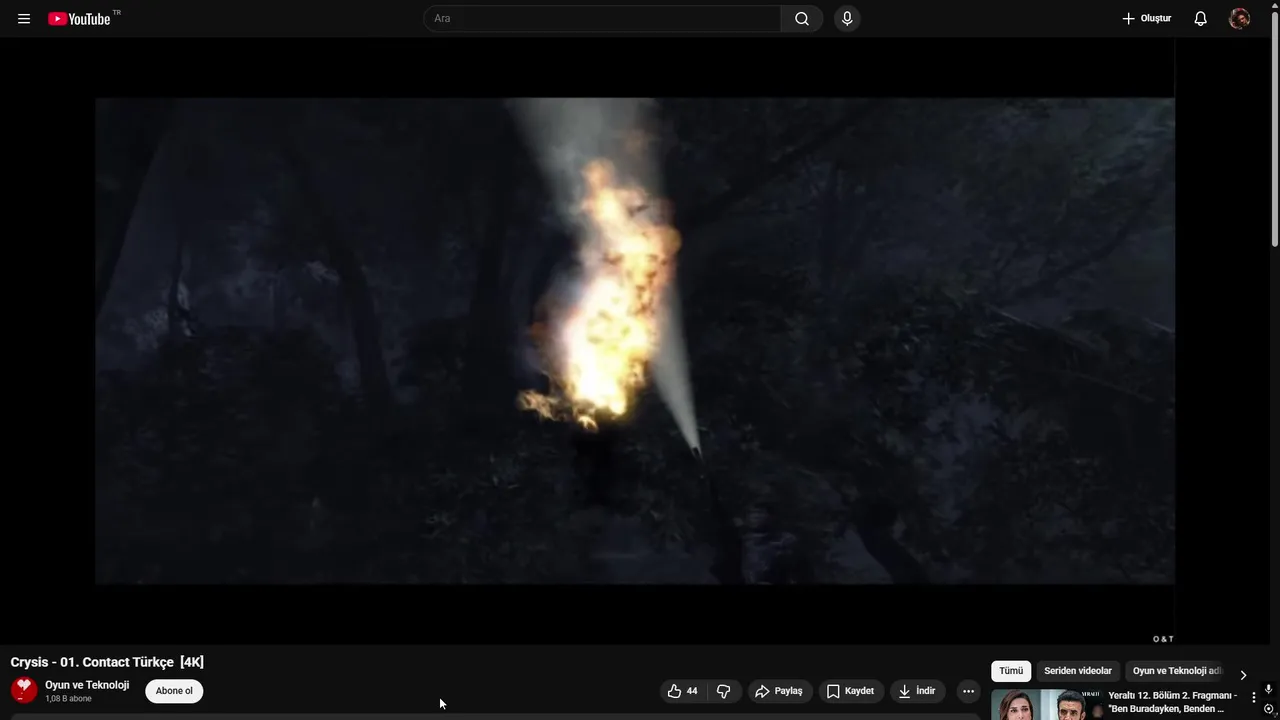The width and height of the screenshot is (1280, 720).
Task: Open the account avatar menu
Action: (1239, 19)
